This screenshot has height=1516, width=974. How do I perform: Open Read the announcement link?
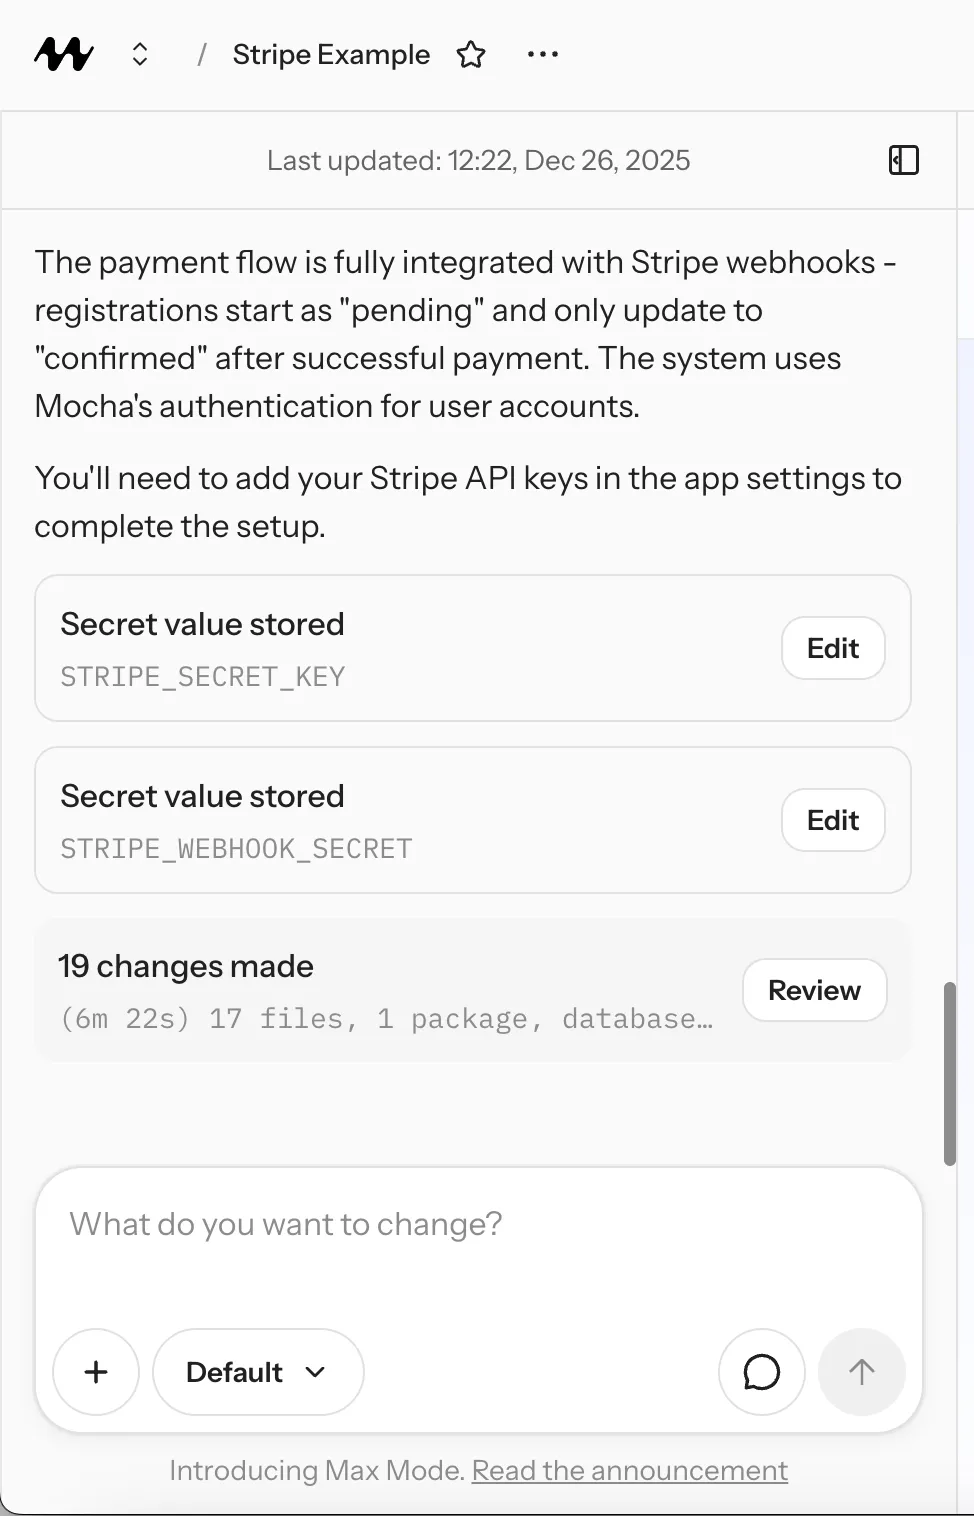(629, 1470)
